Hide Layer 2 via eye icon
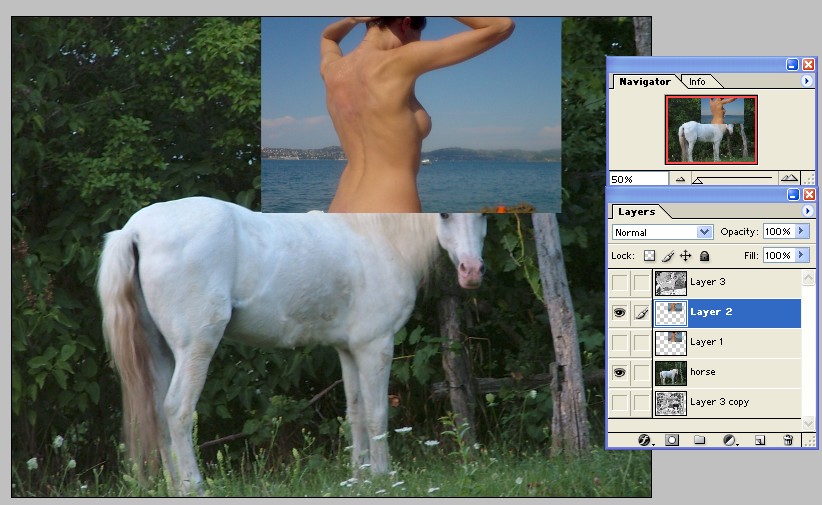Viewport: 822px width, 505px height. 619,313
